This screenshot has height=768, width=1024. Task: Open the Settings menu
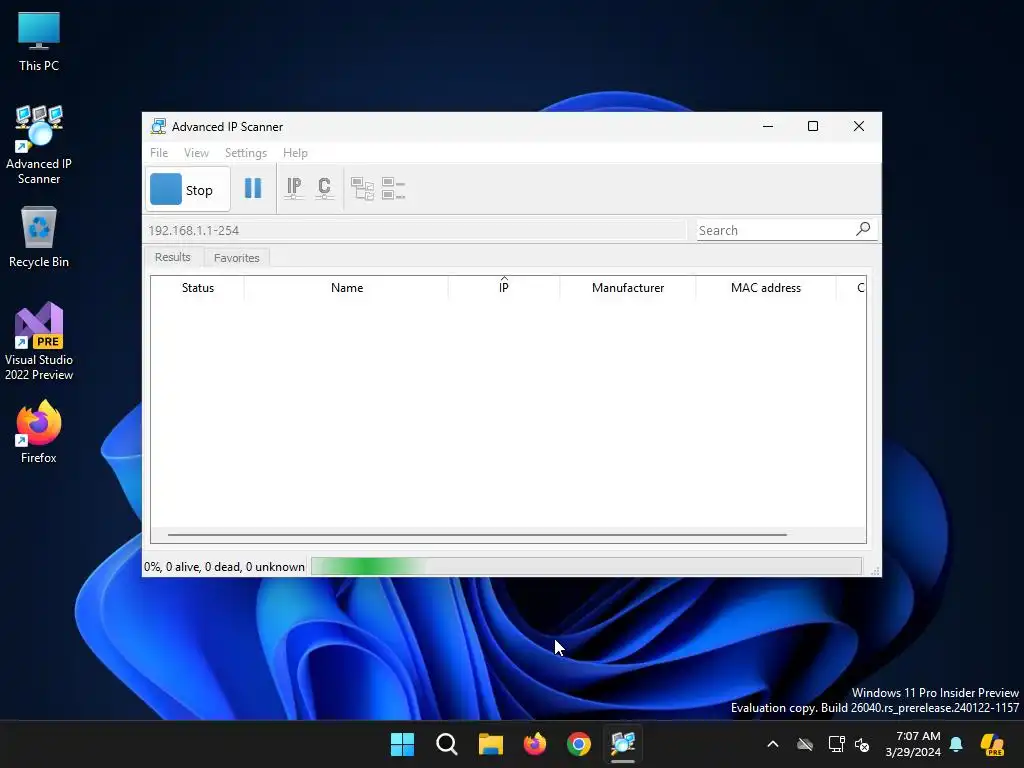click(x=246, y=153)
